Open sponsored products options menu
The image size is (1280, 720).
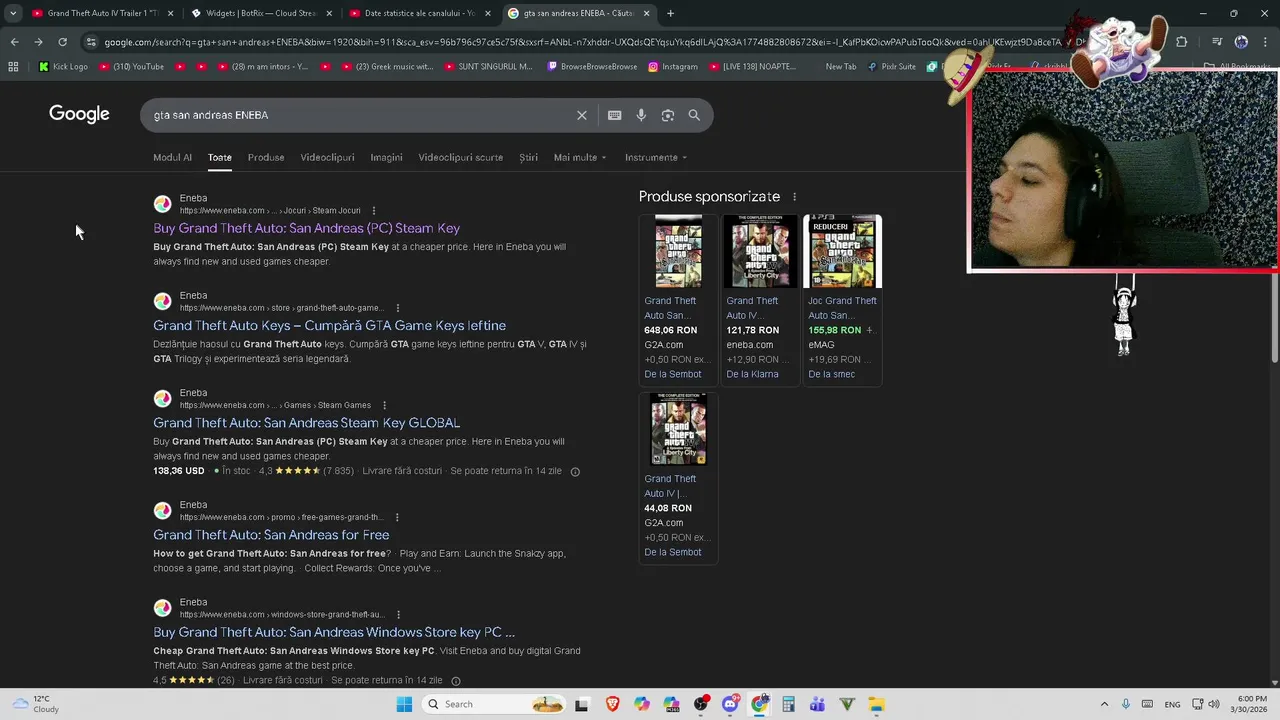[795, 197]
